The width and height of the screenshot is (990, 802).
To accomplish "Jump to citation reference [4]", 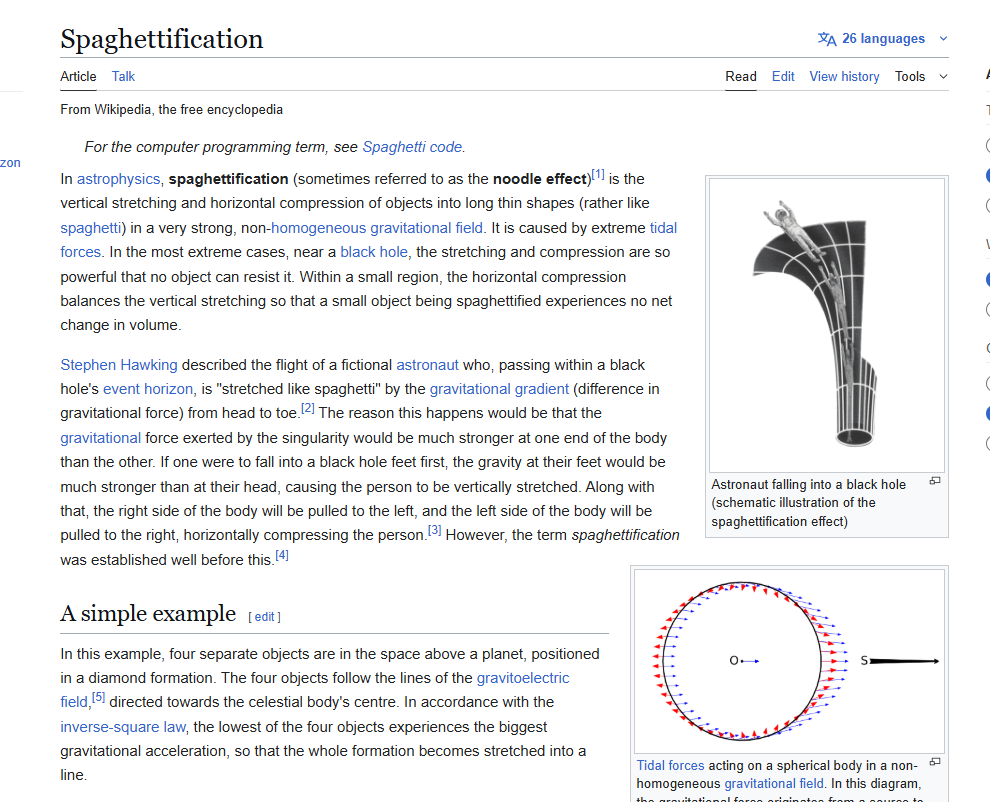I will tap(282, 555).
